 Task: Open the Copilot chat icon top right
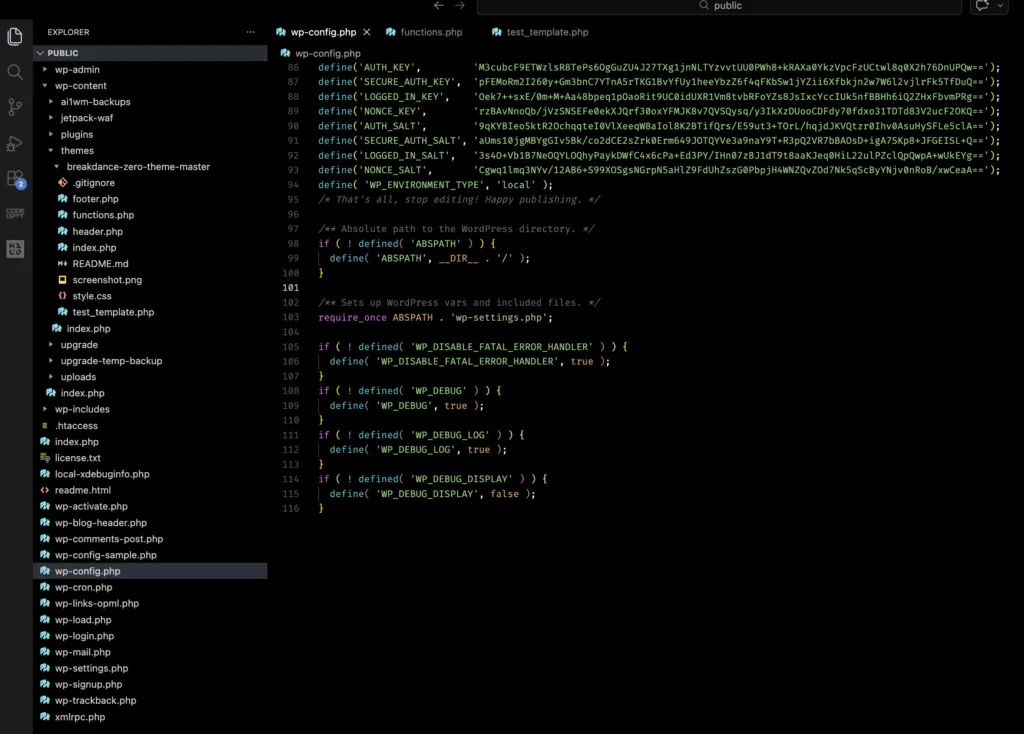pyautogui.click(x=981, y=6)
